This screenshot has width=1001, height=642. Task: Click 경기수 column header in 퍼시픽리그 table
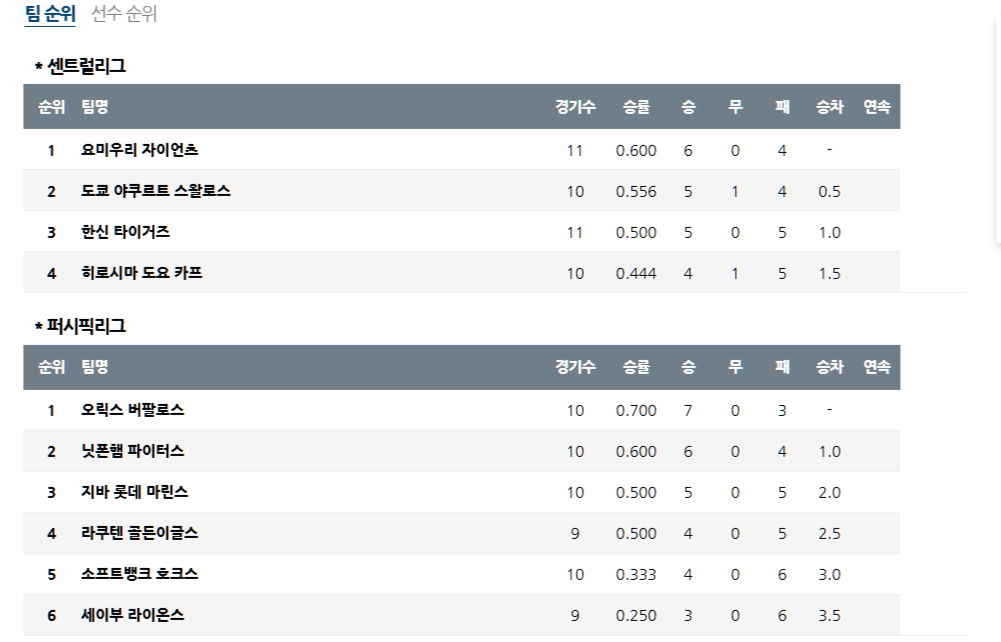(x=575, y=367)
